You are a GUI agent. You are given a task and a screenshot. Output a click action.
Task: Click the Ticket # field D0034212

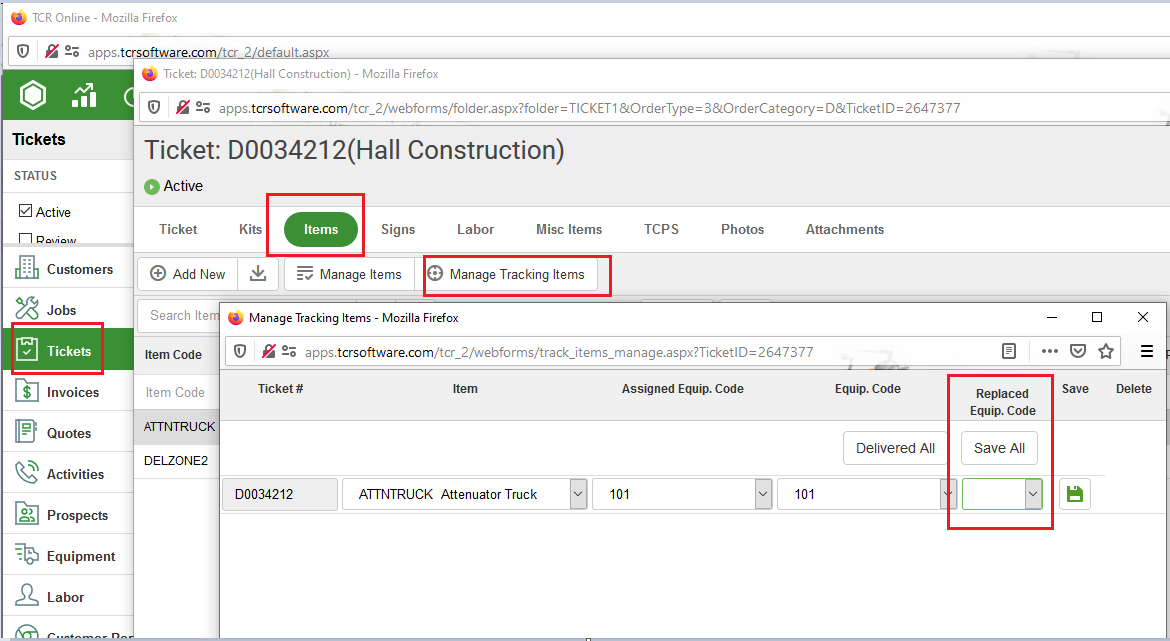point(280,494)
